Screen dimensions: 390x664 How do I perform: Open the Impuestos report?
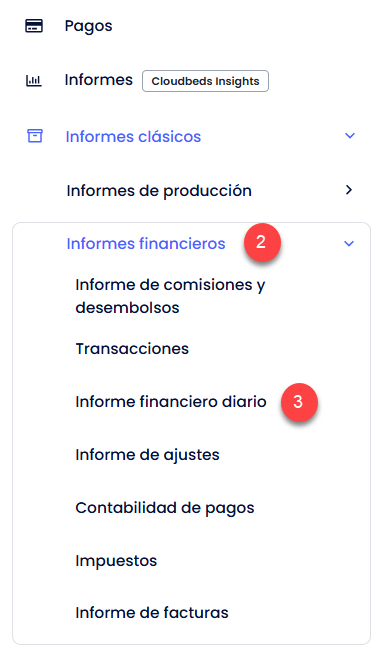click(x=116, y=561)
